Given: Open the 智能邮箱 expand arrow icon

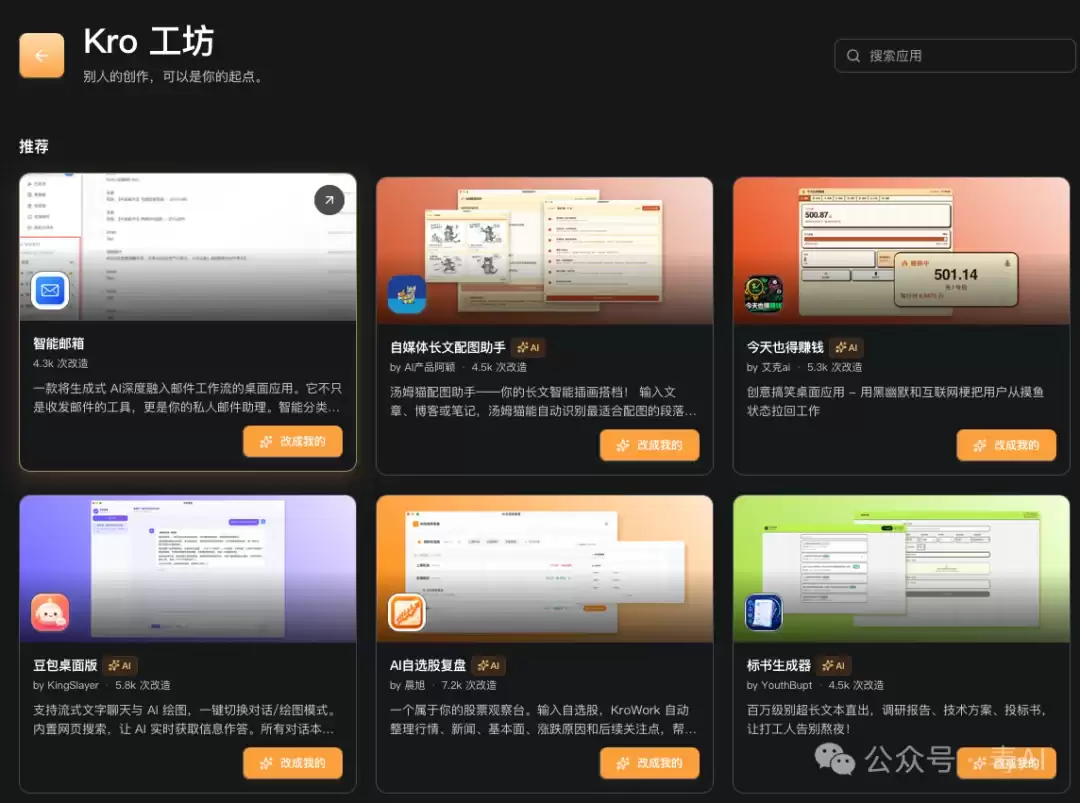Looking at the screenshot, I should coord(329,200).
